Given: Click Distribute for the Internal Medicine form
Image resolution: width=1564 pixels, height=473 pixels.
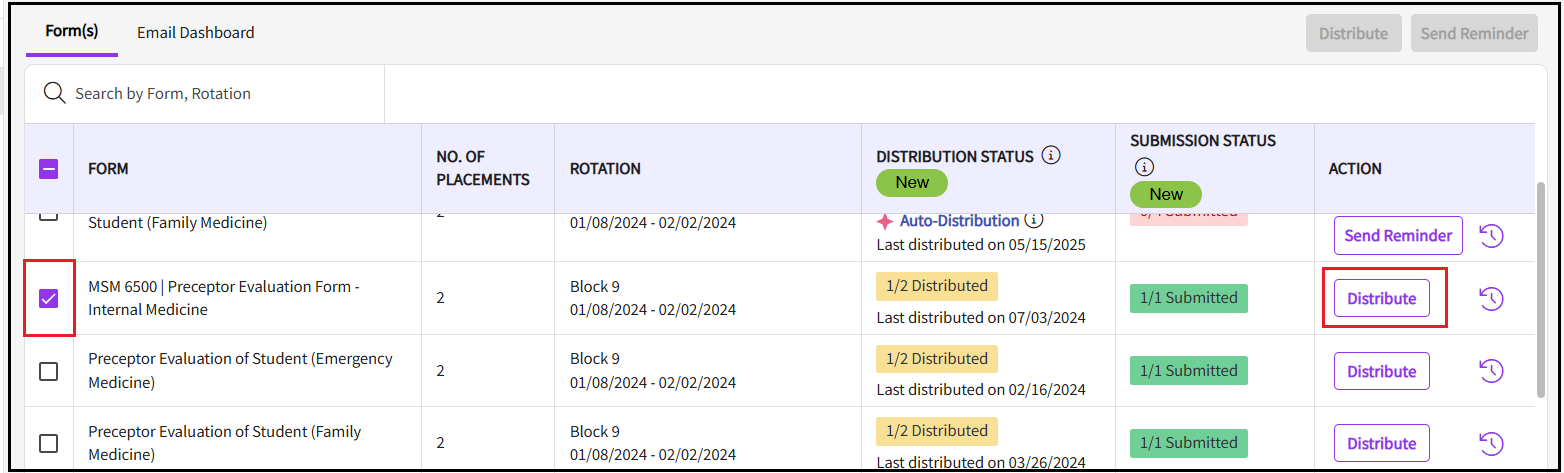Looking at the screenshot, I should pyautogui.click(x=1381, y=298).
